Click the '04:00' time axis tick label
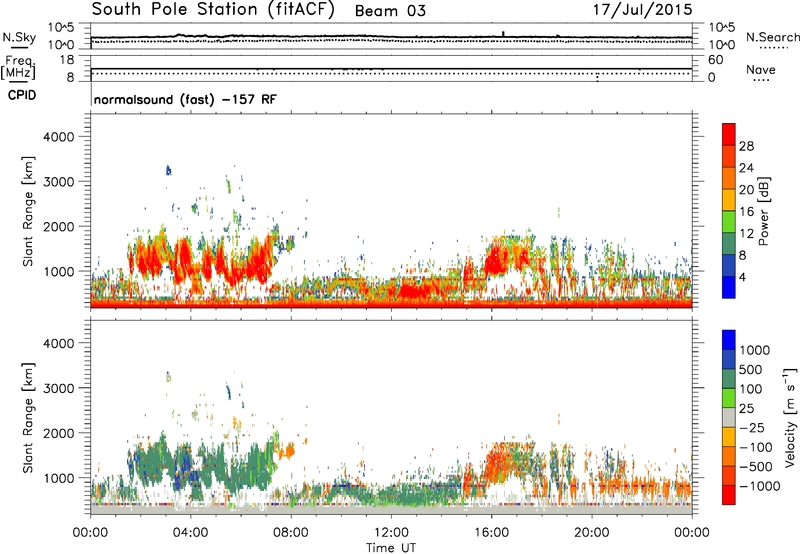 tap(190, 533)
